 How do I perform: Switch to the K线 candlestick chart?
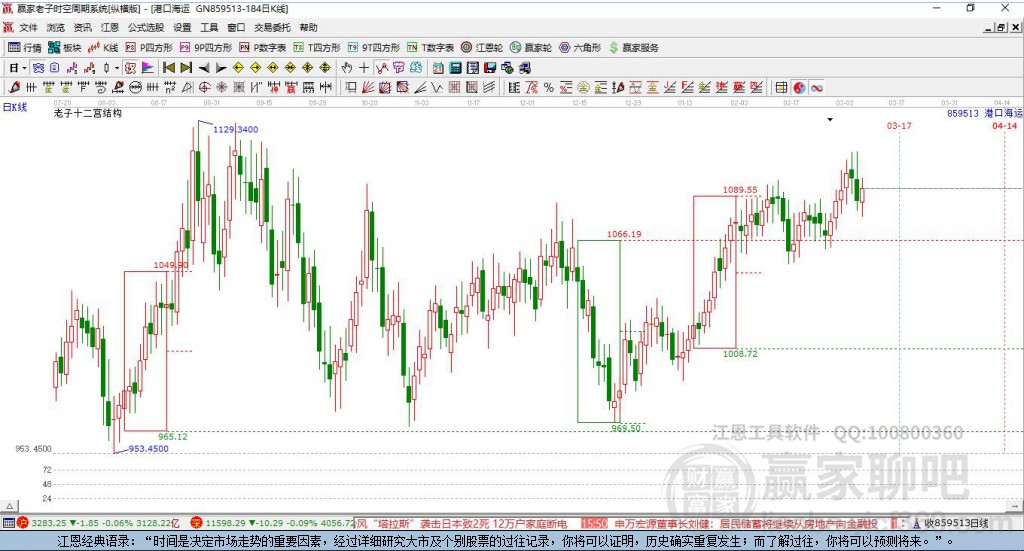(x=103, y=48)
